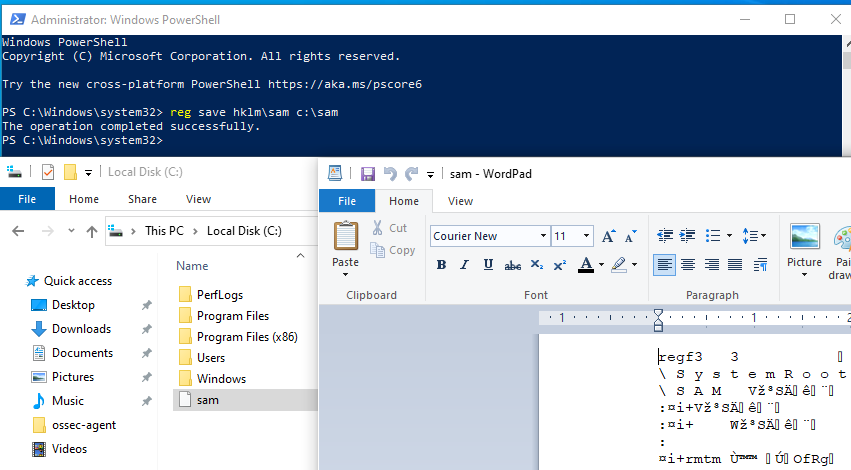Apply the text color A button
This screenshot has width=851, height=470.
pyautogui.click(x=586, y=265)
